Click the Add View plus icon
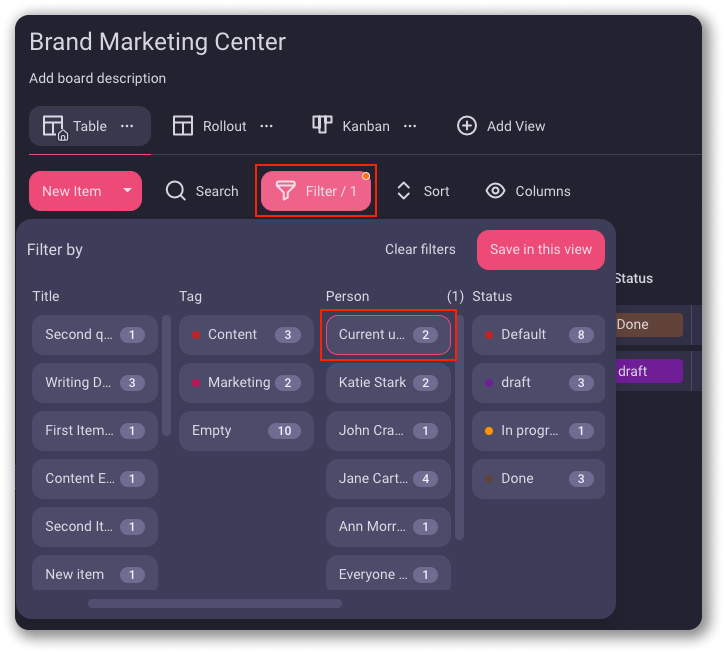Screen dimensions: 725x653 click(466, 126)
